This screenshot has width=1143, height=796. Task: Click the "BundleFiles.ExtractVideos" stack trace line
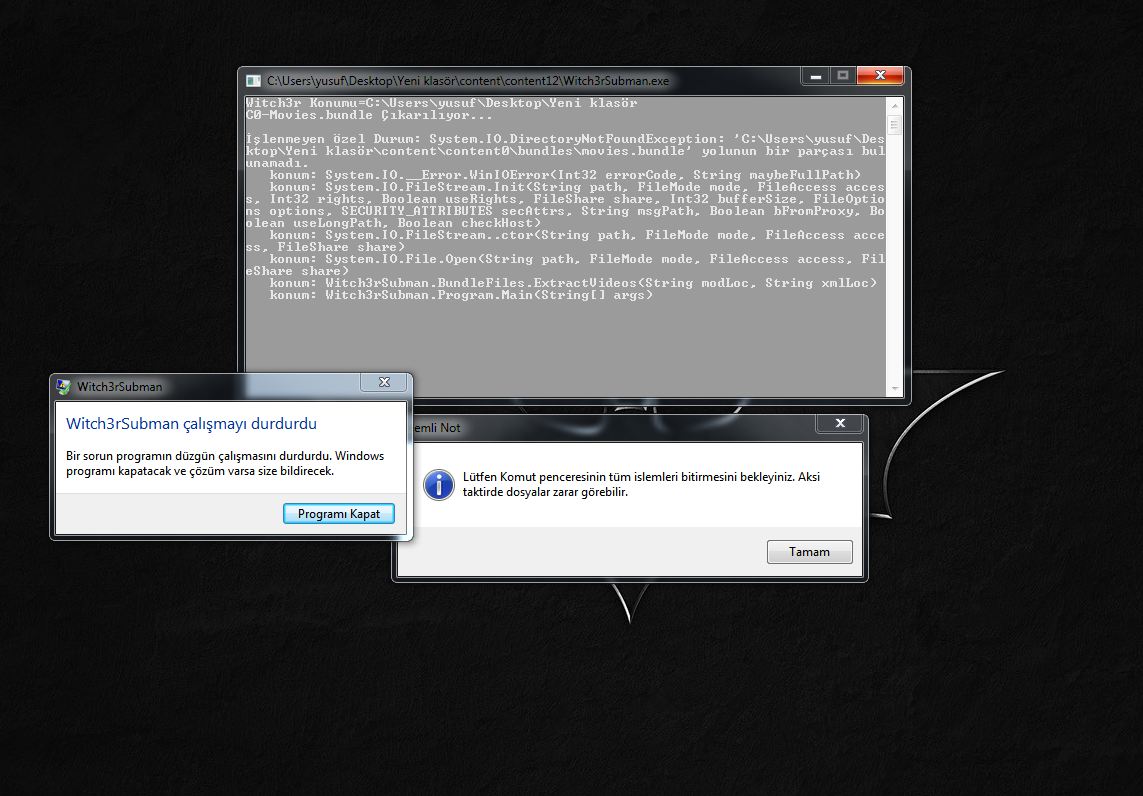tap(573, 283)
